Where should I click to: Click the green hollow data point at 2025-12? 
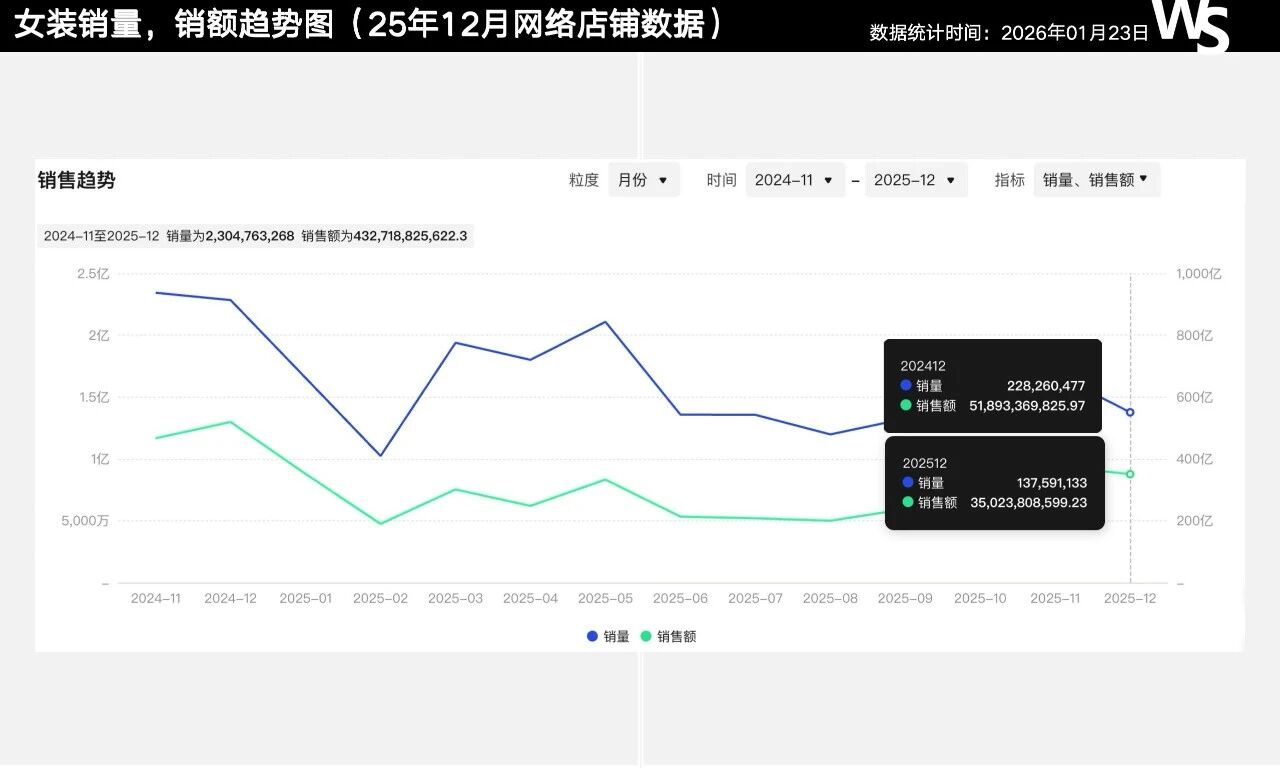click(x=1130, y=474)
